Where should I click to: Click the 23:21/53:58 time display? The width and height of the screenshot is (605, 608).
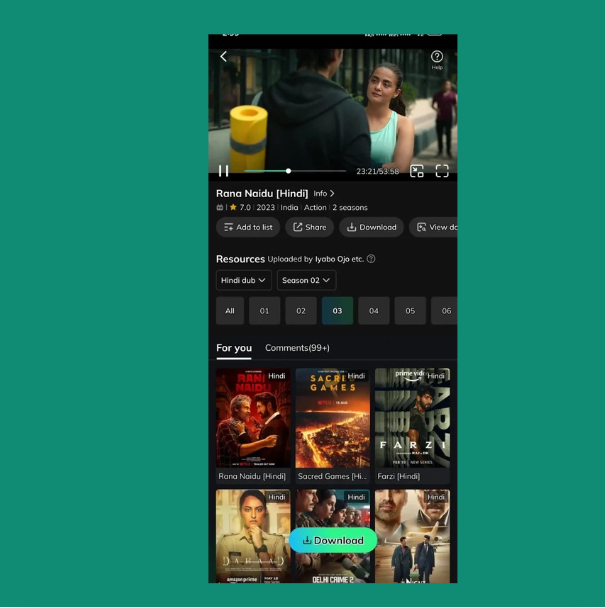[377, 171]
